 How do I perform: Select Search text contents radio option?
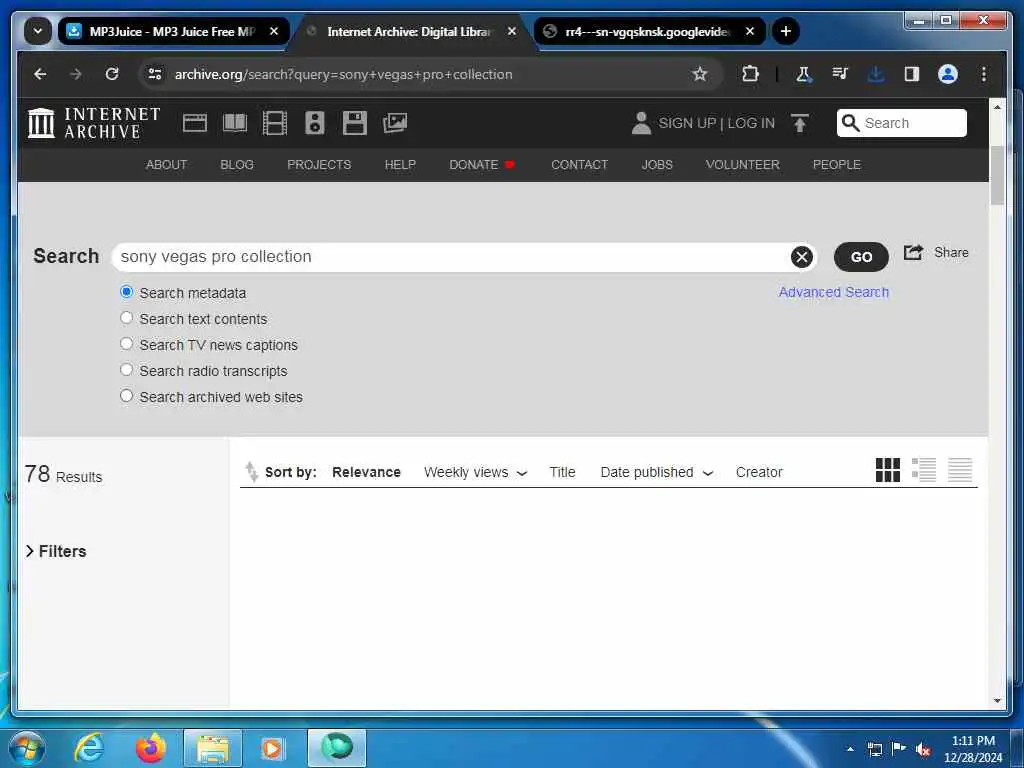[127, 318]
